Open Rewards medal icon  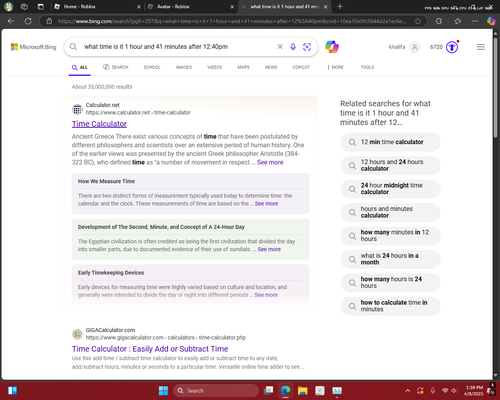tap(452, 47)
